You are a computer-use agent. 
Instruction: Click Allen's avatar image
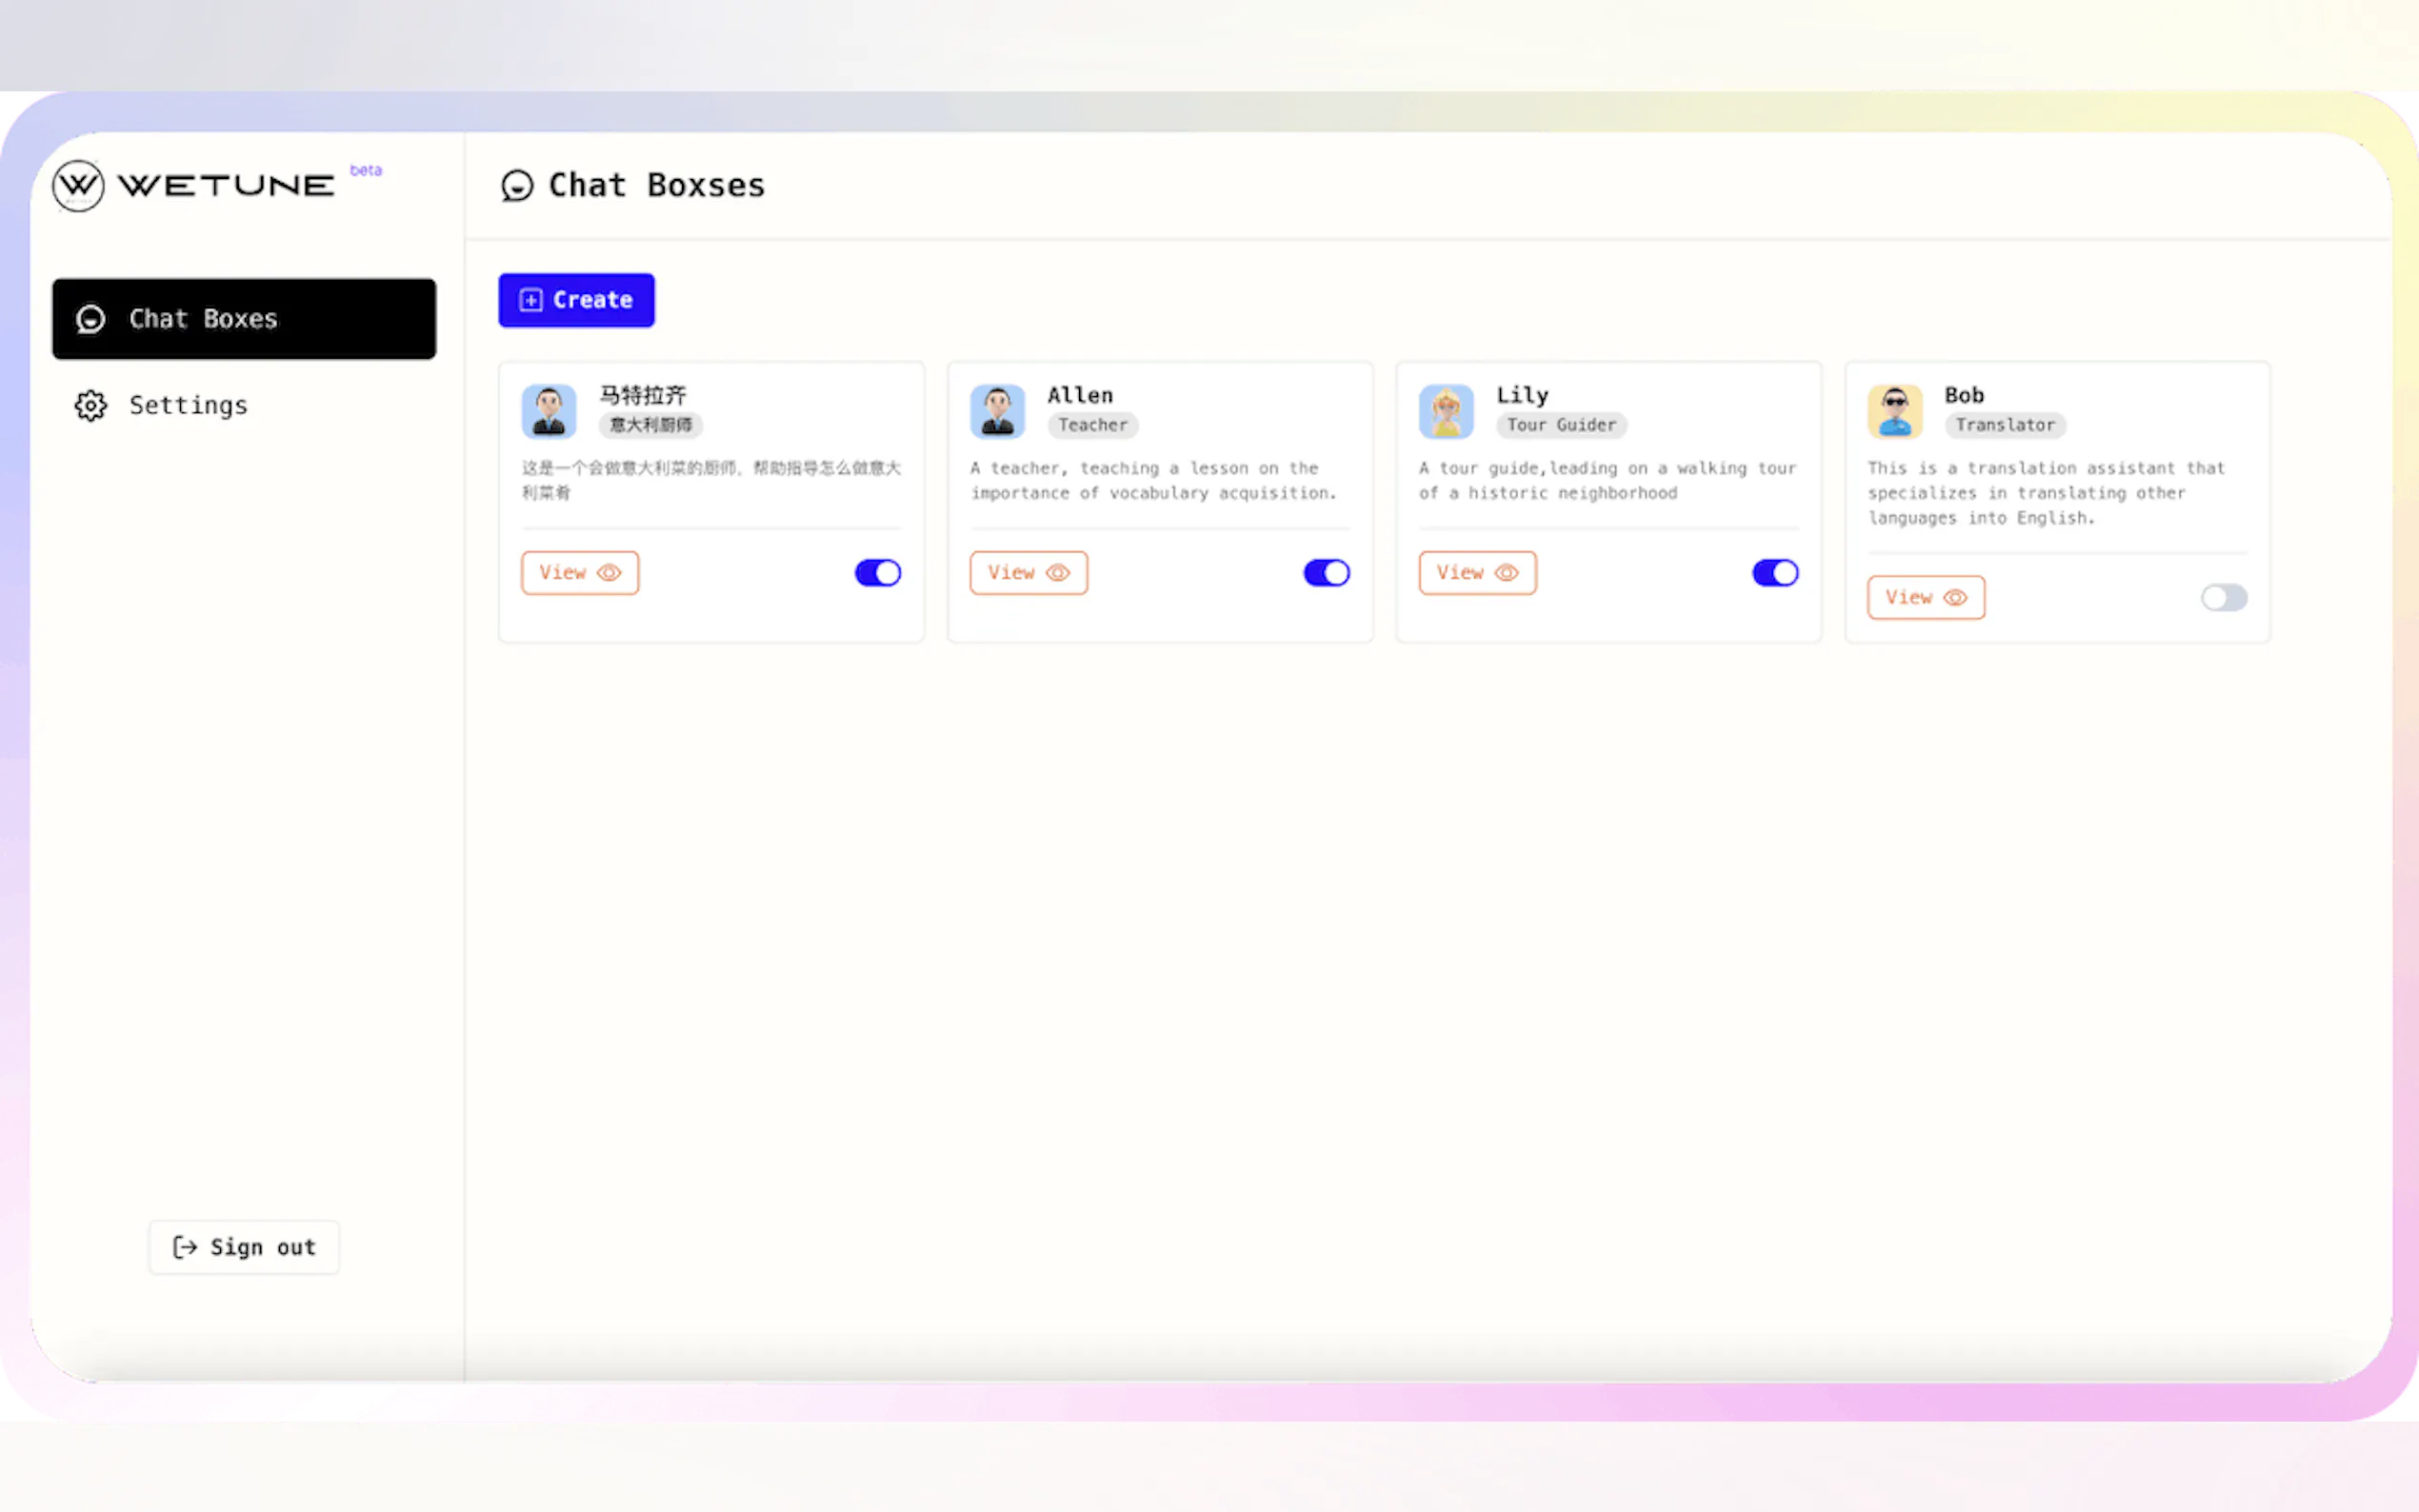997,411
